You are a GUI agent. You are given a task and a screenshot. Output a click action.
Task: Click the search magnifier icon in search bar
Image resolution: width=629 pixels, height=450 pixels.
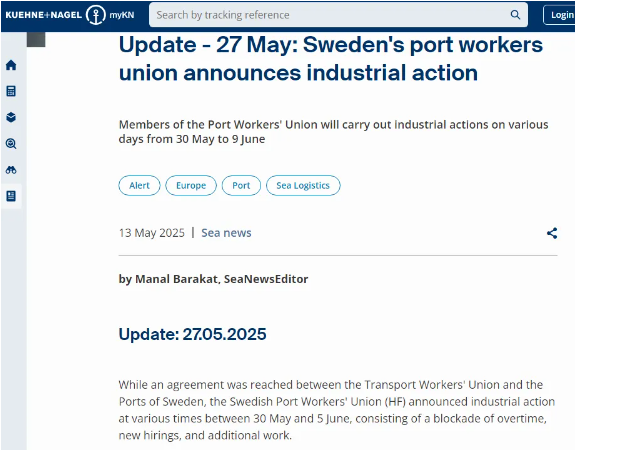(x=515, y=15)
